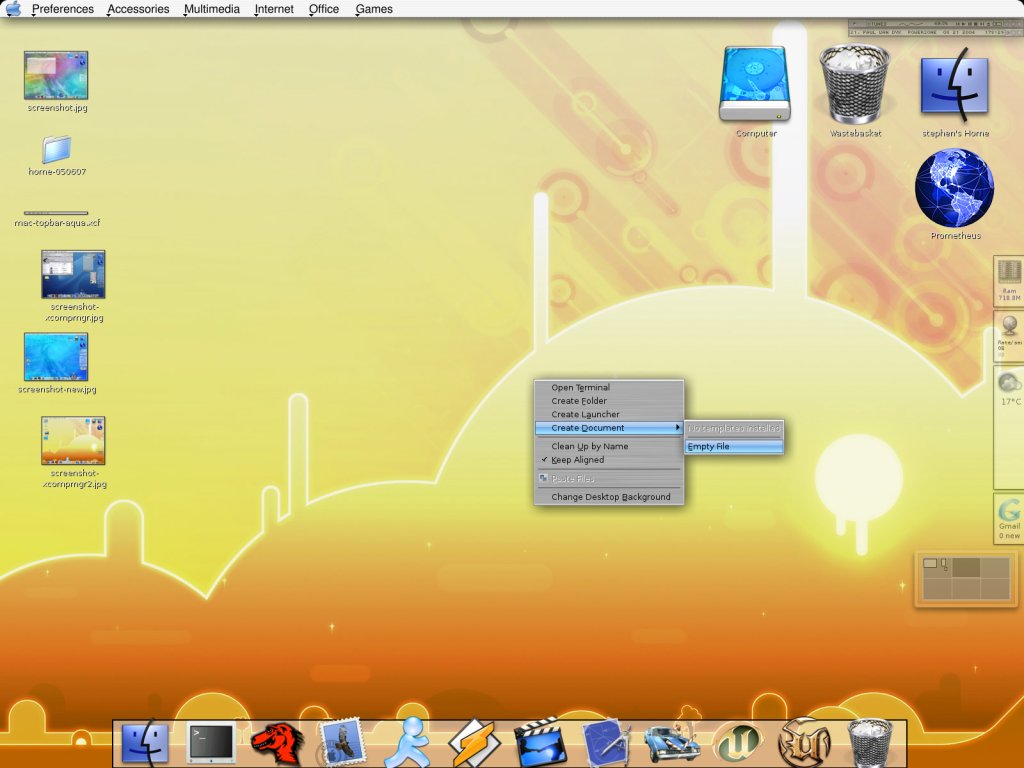The width and height of the screenshot is (1024, 768).
Task: Choose Change Desktop Background
Action: [x=609, y=497]
